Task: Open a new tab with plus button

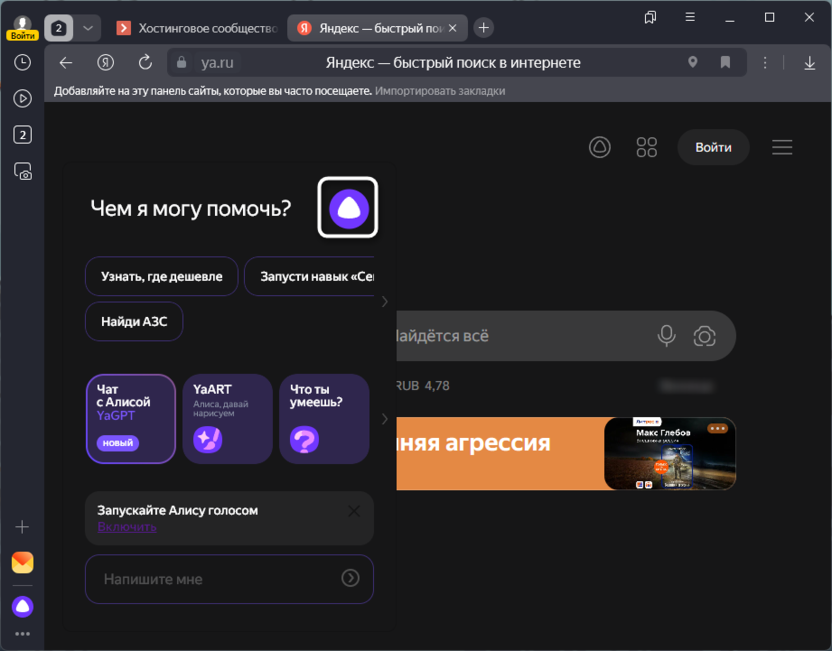Action: click(483, 28)
